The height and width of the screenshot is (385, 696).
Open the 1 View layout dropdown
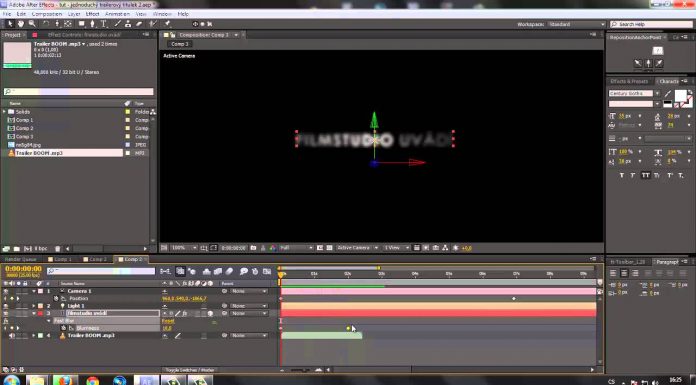[x=396, y=248]
